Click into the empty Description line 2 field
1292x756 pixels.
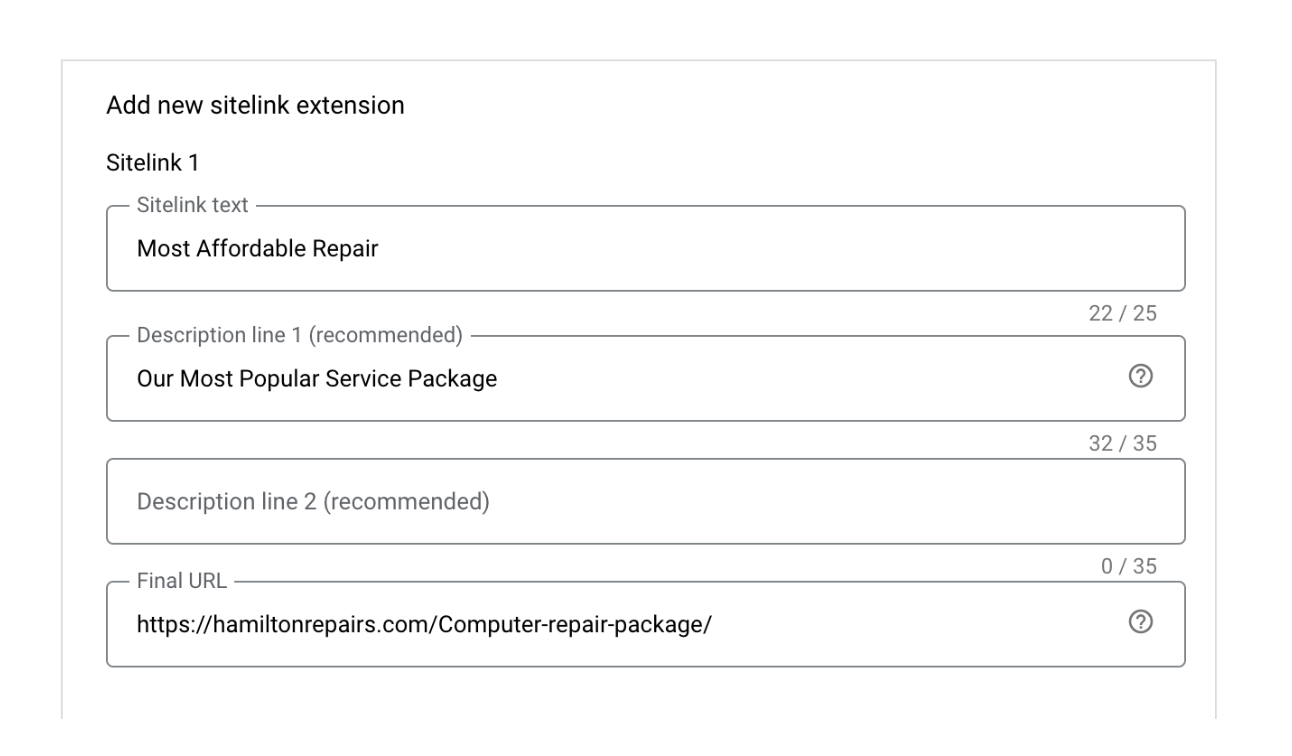[x=645, y=501]
